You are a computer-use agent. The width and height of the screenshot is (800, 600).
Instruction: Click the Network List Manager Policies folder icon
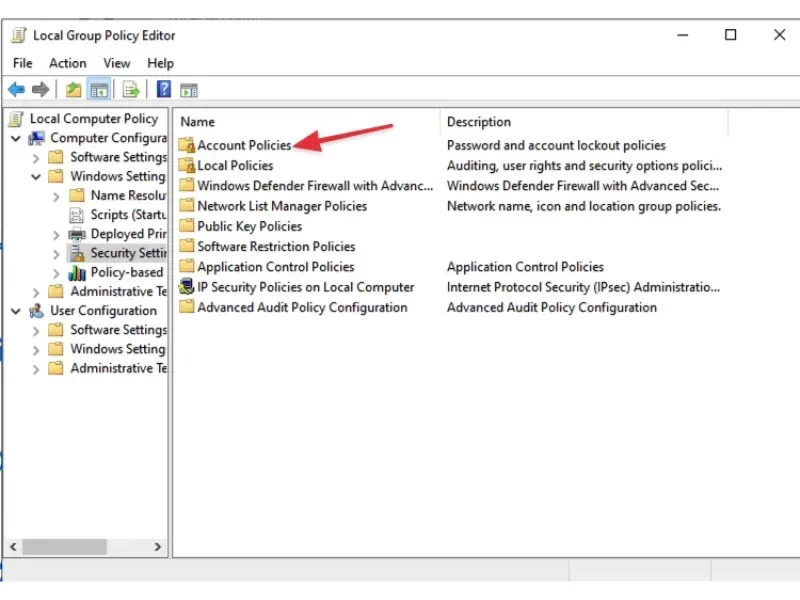[187, 205]
